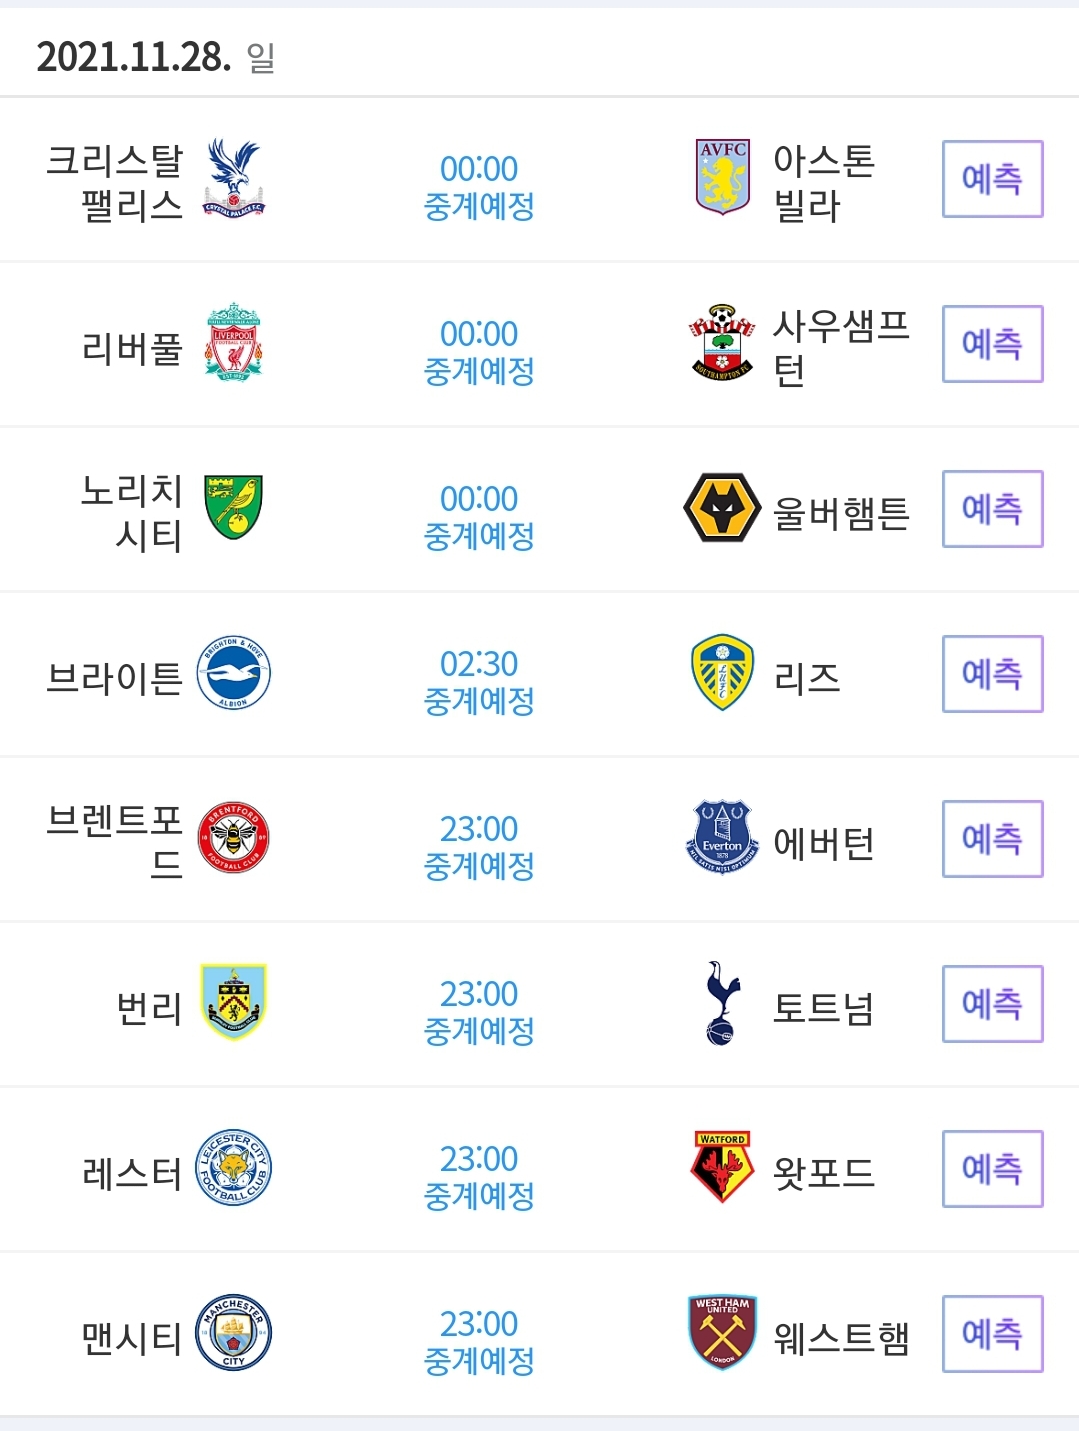Click the West Ham United crest
This screenshot has height=1431, width=1079.
point(722,1333)
